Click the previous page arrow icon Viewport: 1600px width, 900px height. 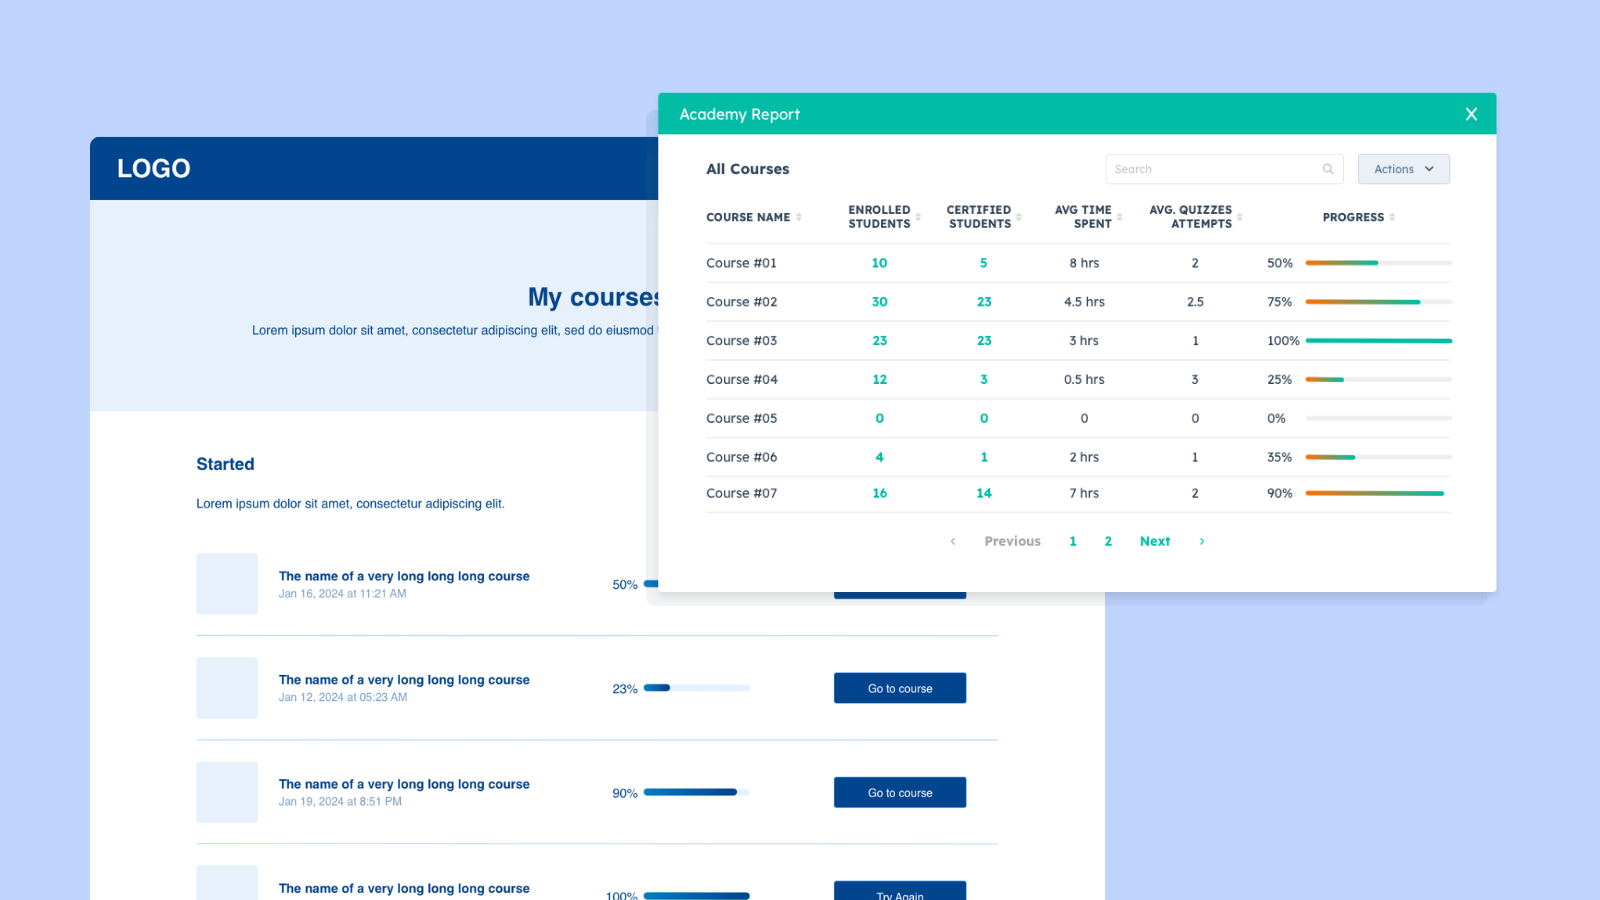(x=953, y=541)
